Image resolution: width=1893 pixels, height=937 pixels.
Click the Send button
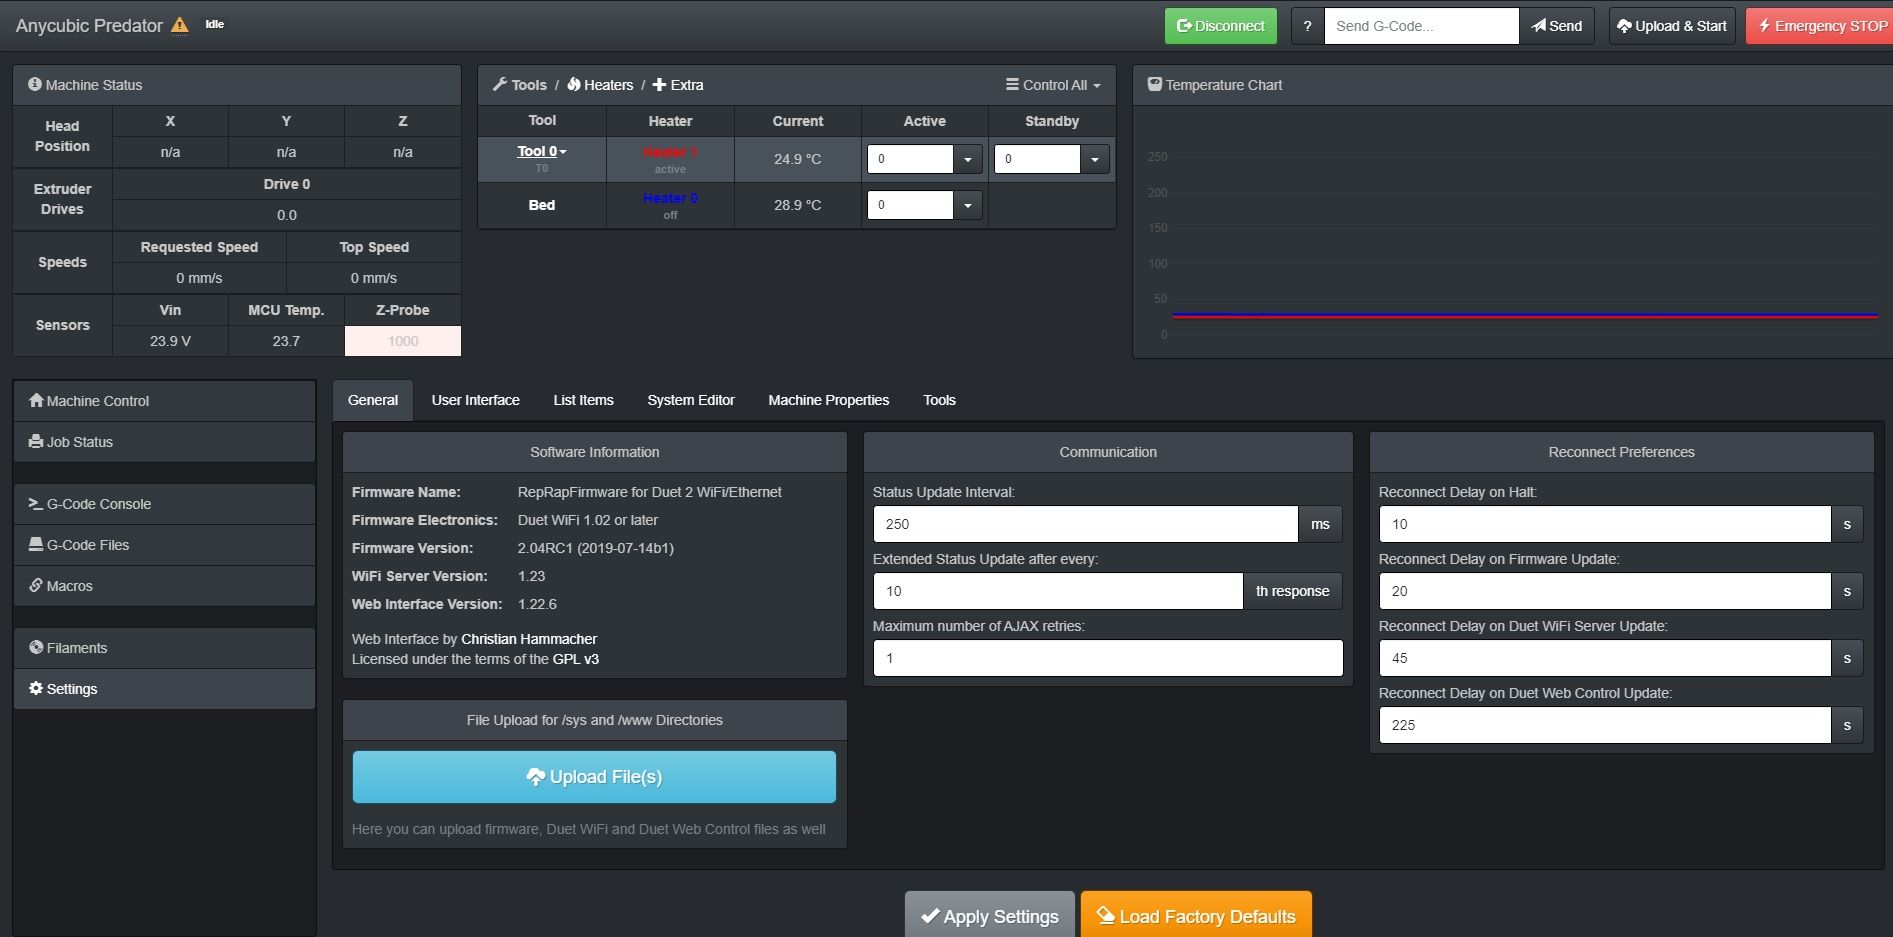(x=1557, y=26)
